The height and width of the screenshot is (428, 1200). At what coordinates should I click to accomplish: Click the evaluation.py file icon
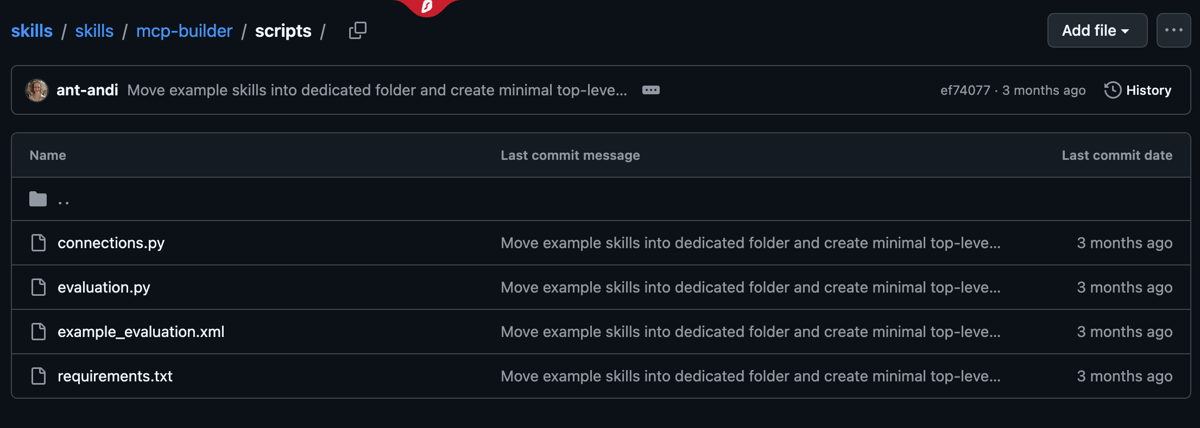coord(39,287)
